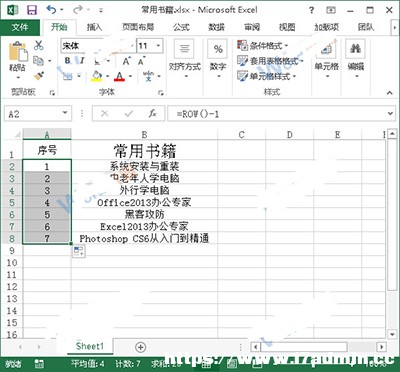The width and height of the screenshot is (400, 372).
Task: Open 条件格式 conditional formatting menu
Action: point(262,45)
